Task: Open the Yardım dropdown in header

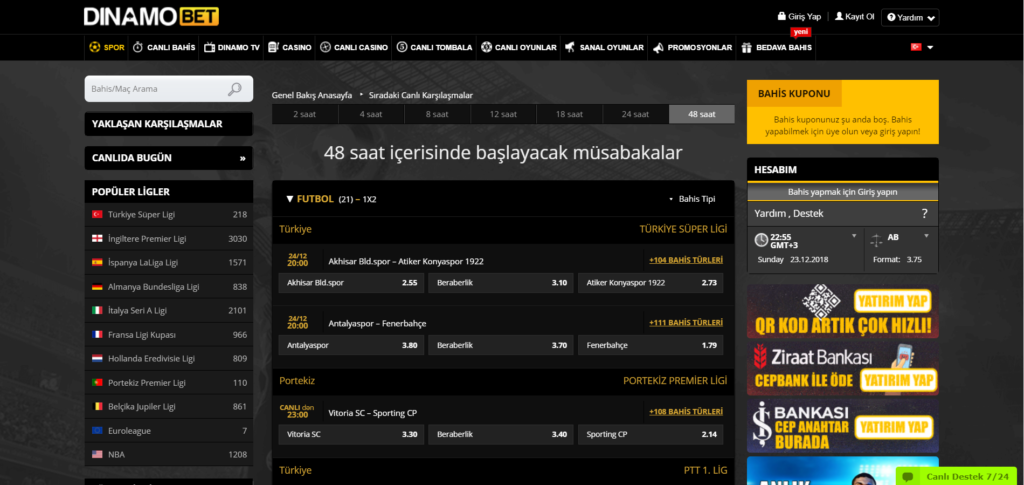Action: (x=910, y=18)
